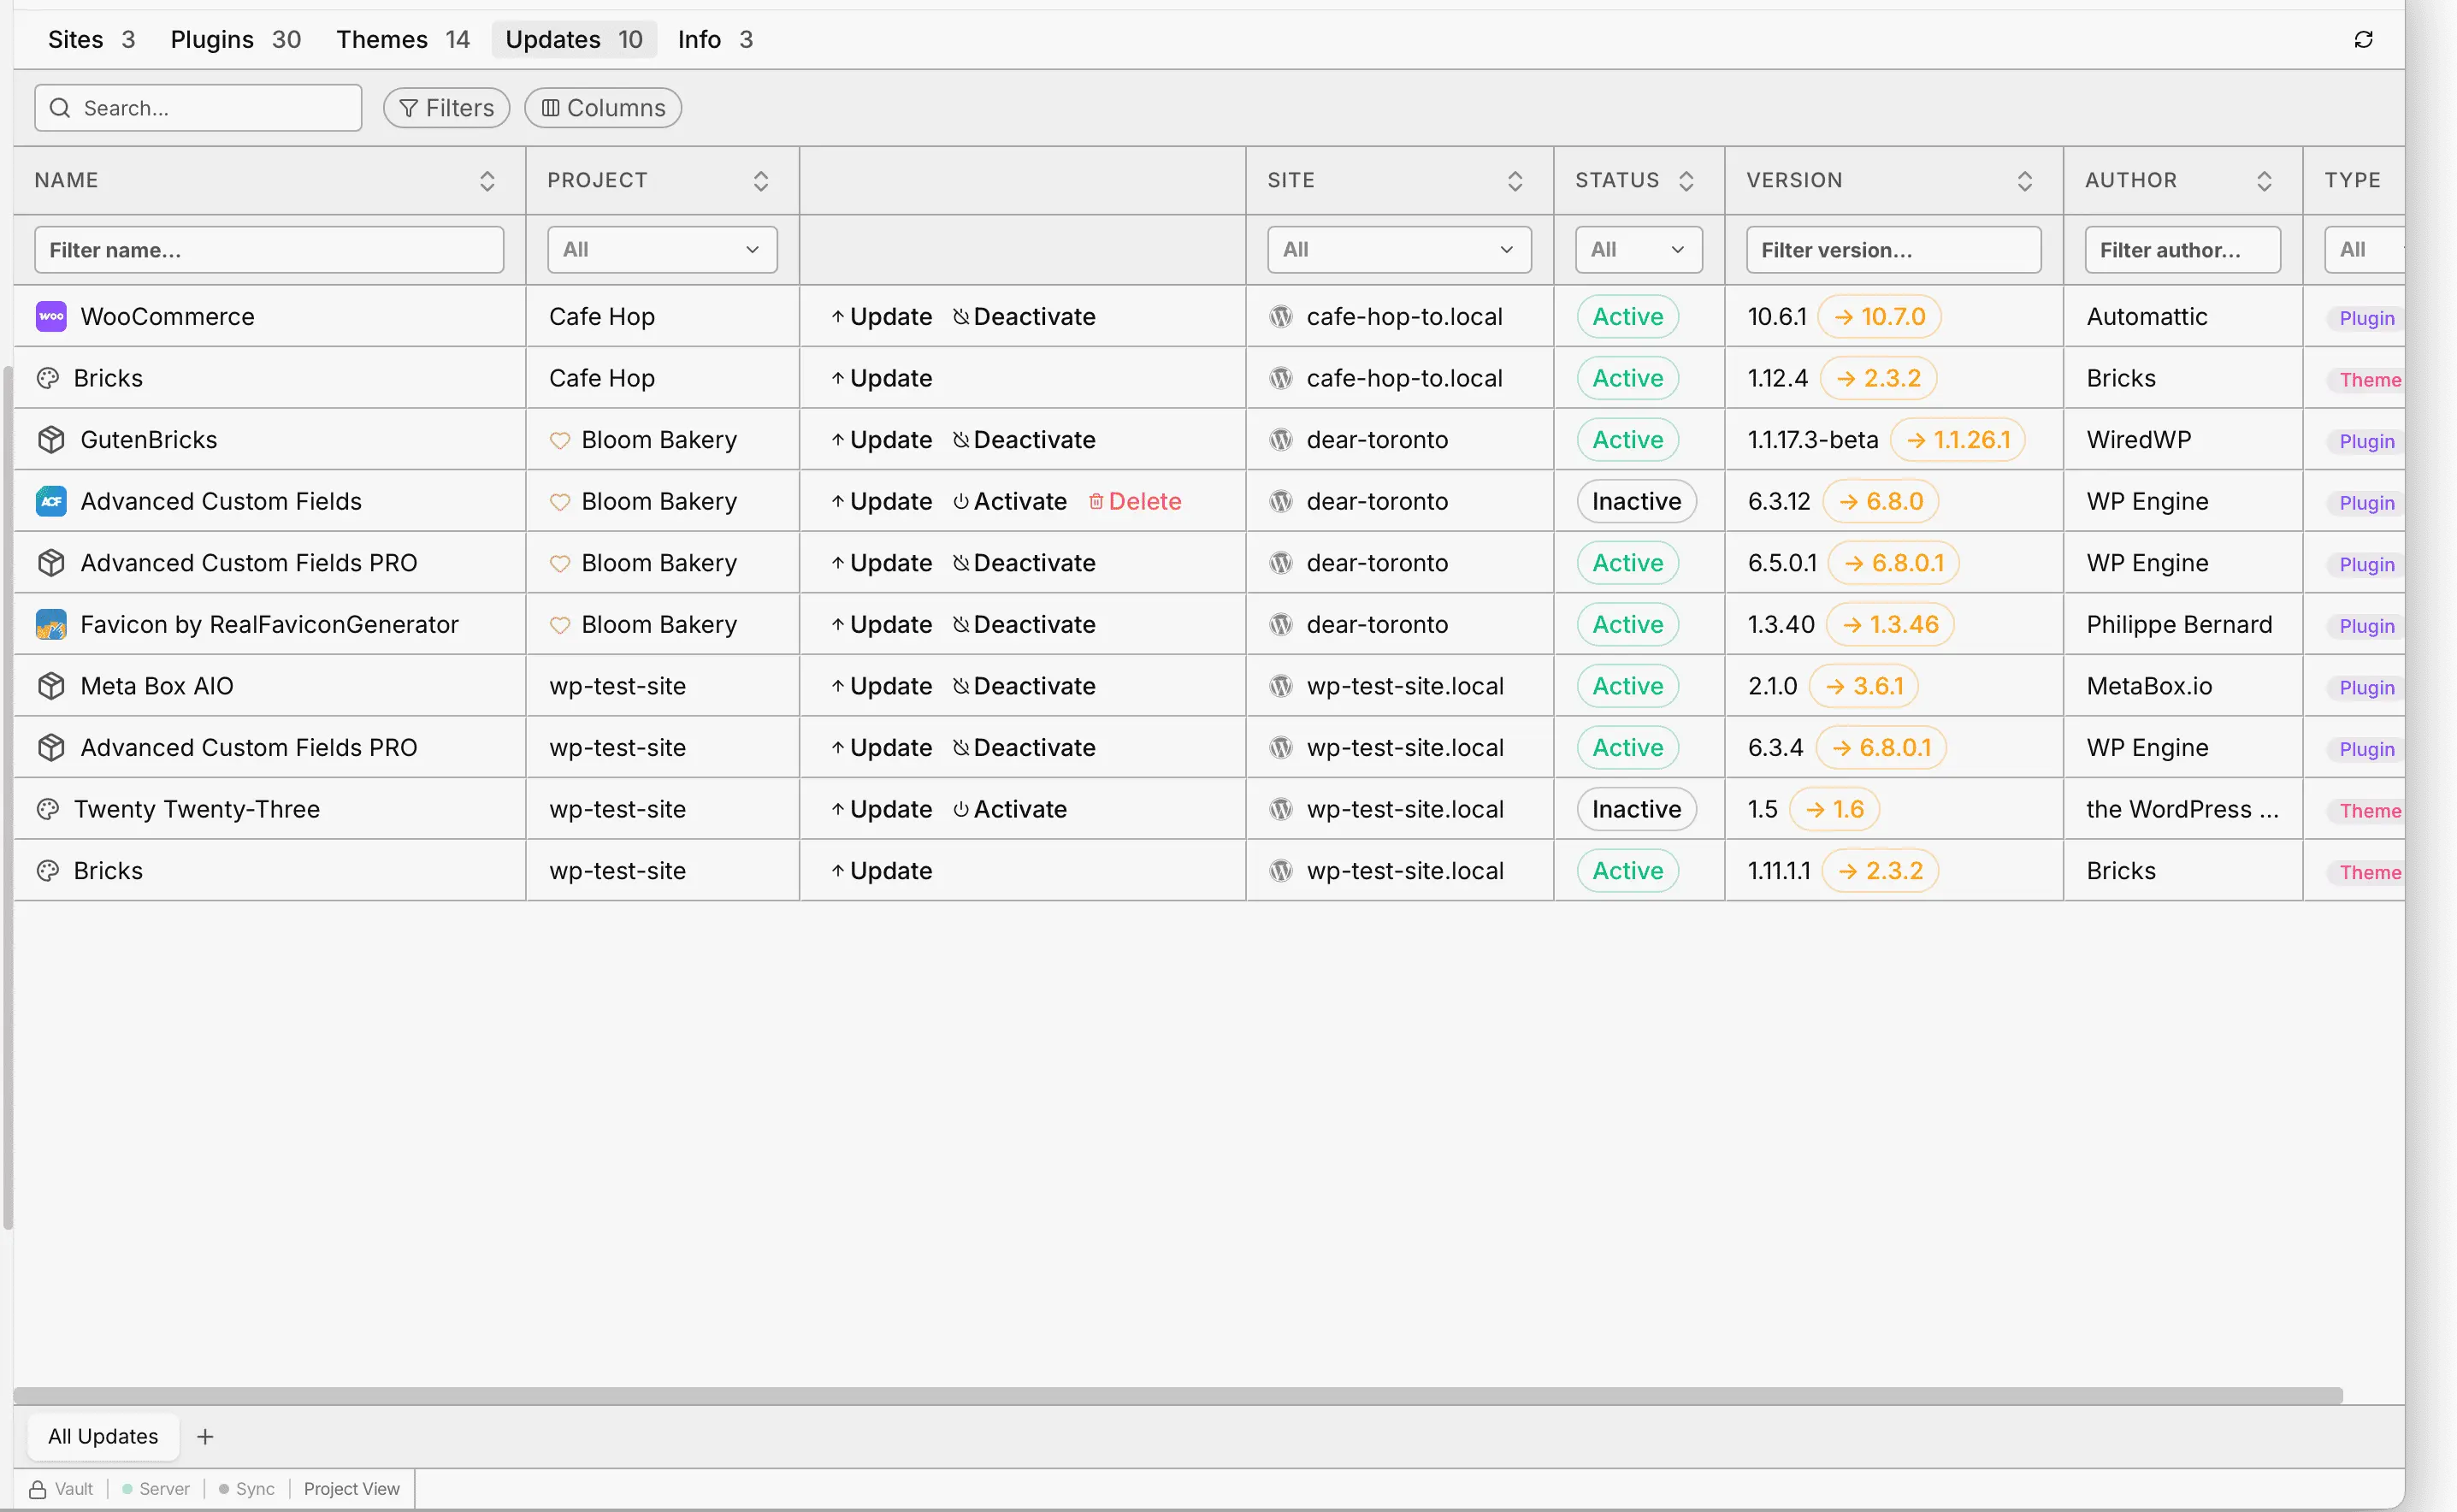Sort the table by the Project column
Screen dimensions: 2457x1512
point(761,181)
